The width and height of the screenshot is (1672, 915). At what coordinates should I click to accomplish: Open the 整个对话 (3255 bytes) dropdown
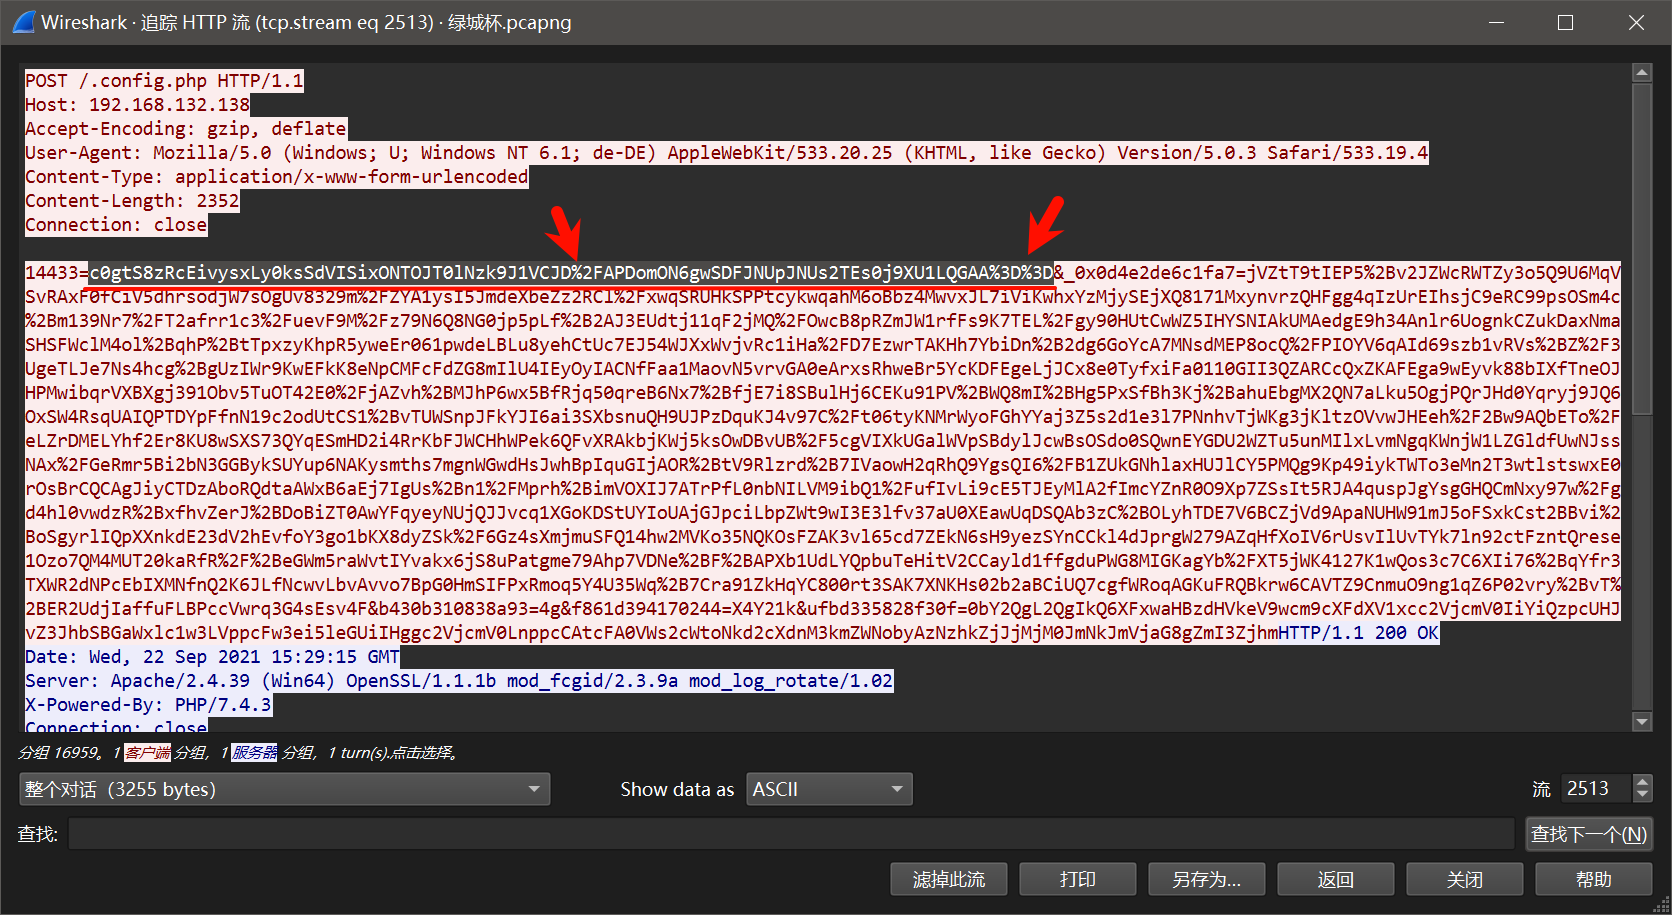284,789
